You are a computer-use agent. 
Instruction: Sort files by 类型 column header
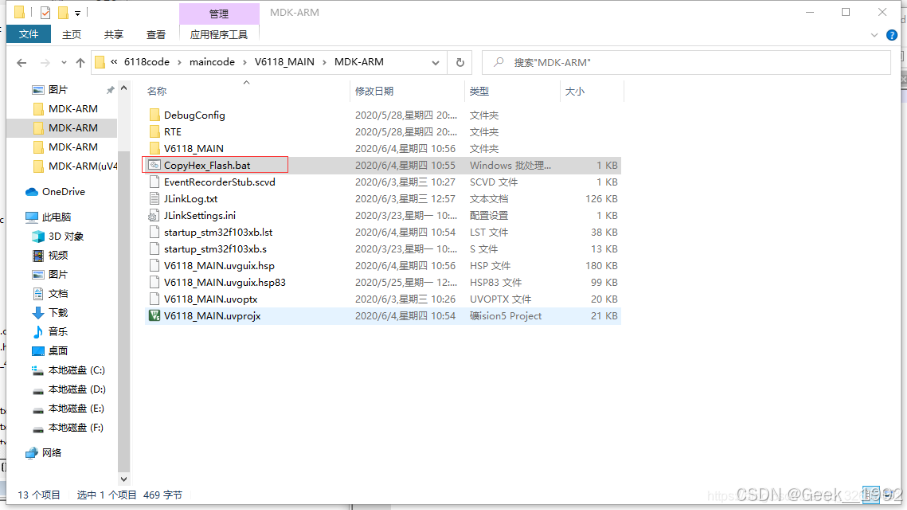(x=479, y=91)
